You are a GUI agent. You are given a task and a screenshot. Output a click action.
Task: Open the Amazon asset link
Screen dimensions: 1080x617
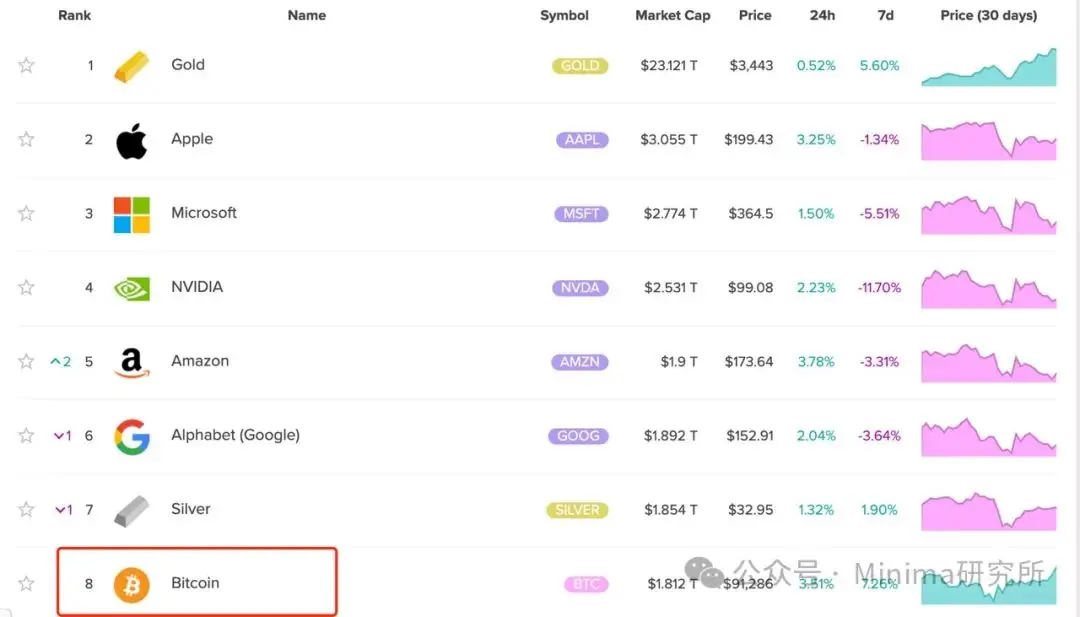[200, 361]
